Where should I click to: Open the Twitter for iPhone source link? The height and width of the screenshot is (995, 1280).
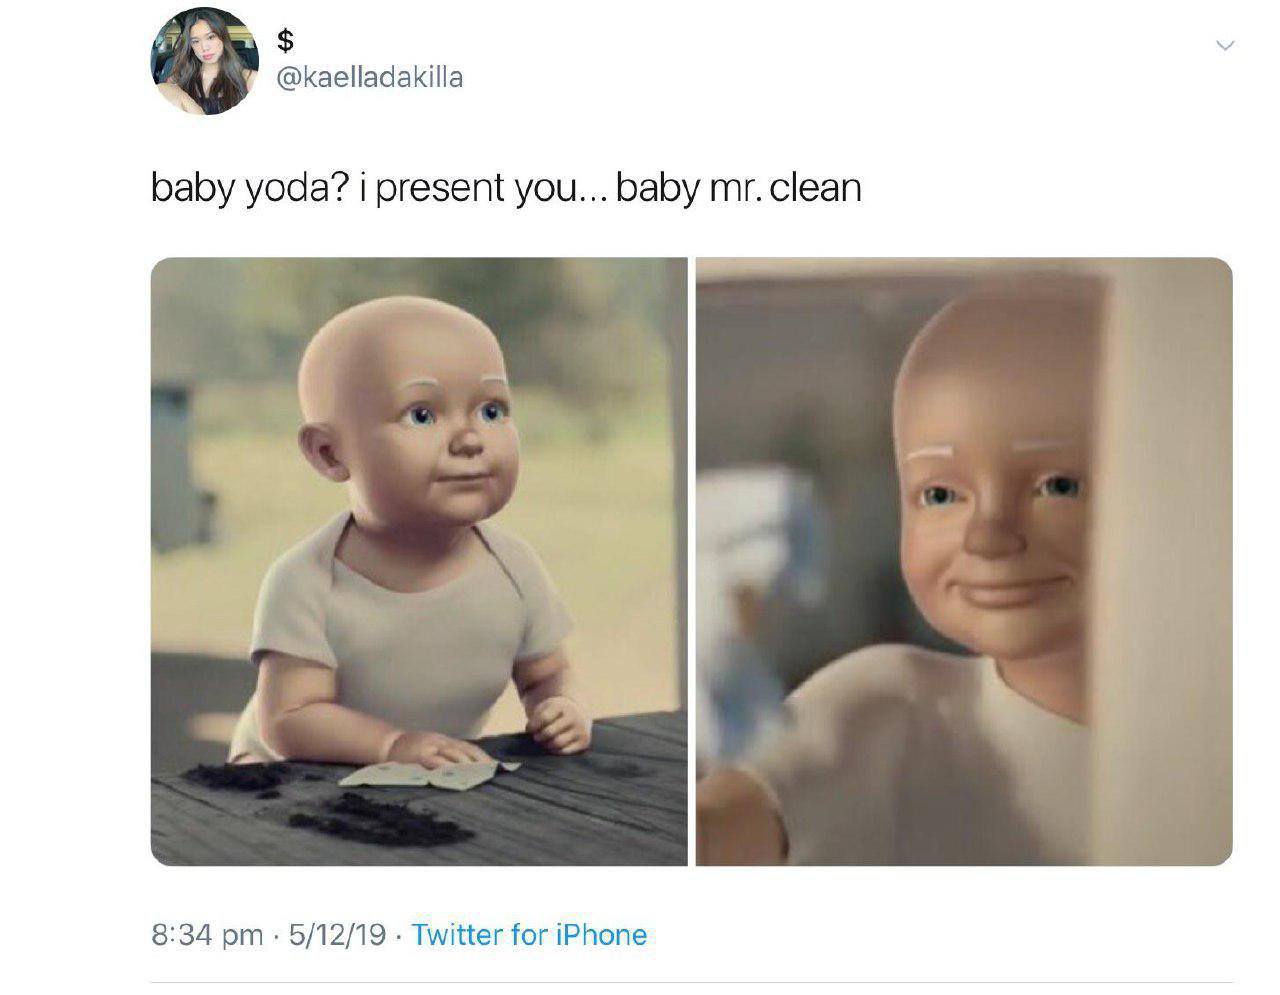pos(529,935)
